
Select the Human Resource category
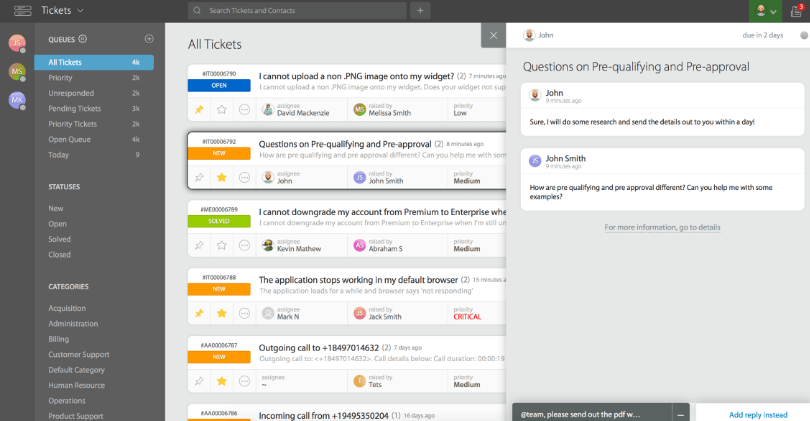click(x=76, y=386)
